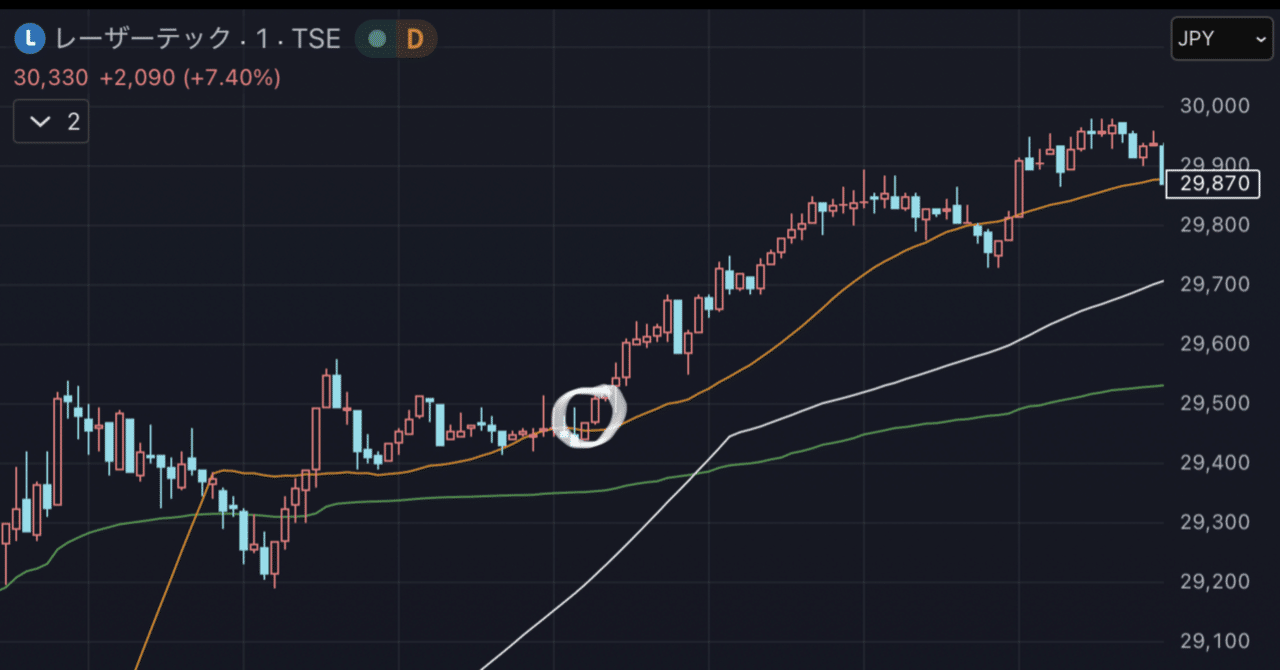Click the 30,330 last price value
1280x670 pixels.
(51, 77)
